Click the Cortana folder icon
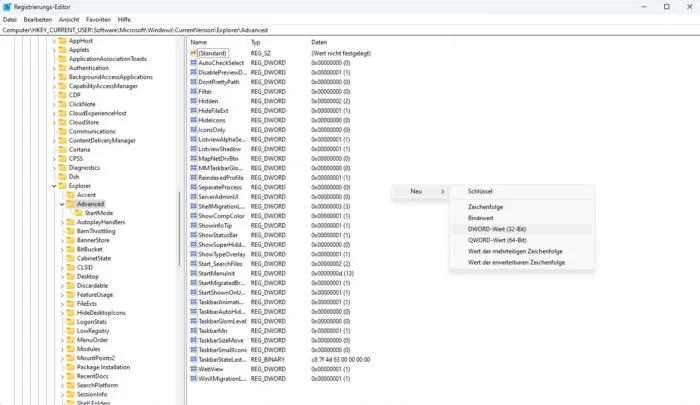This screenshot has height=405, width=700. (x=62, y=150)
